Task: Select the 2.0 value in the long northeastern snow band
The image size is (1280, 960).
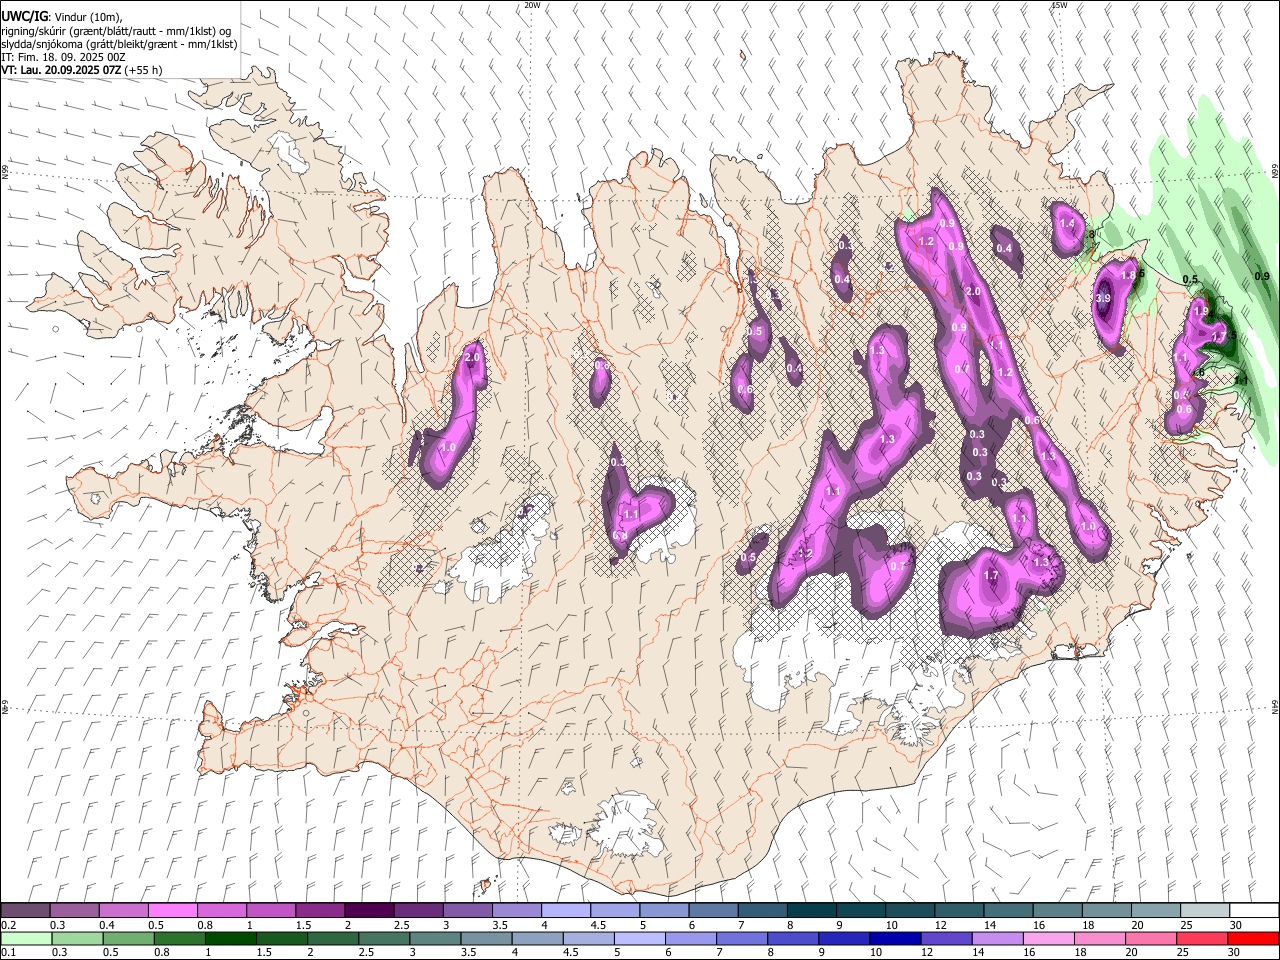Action: 974,292
